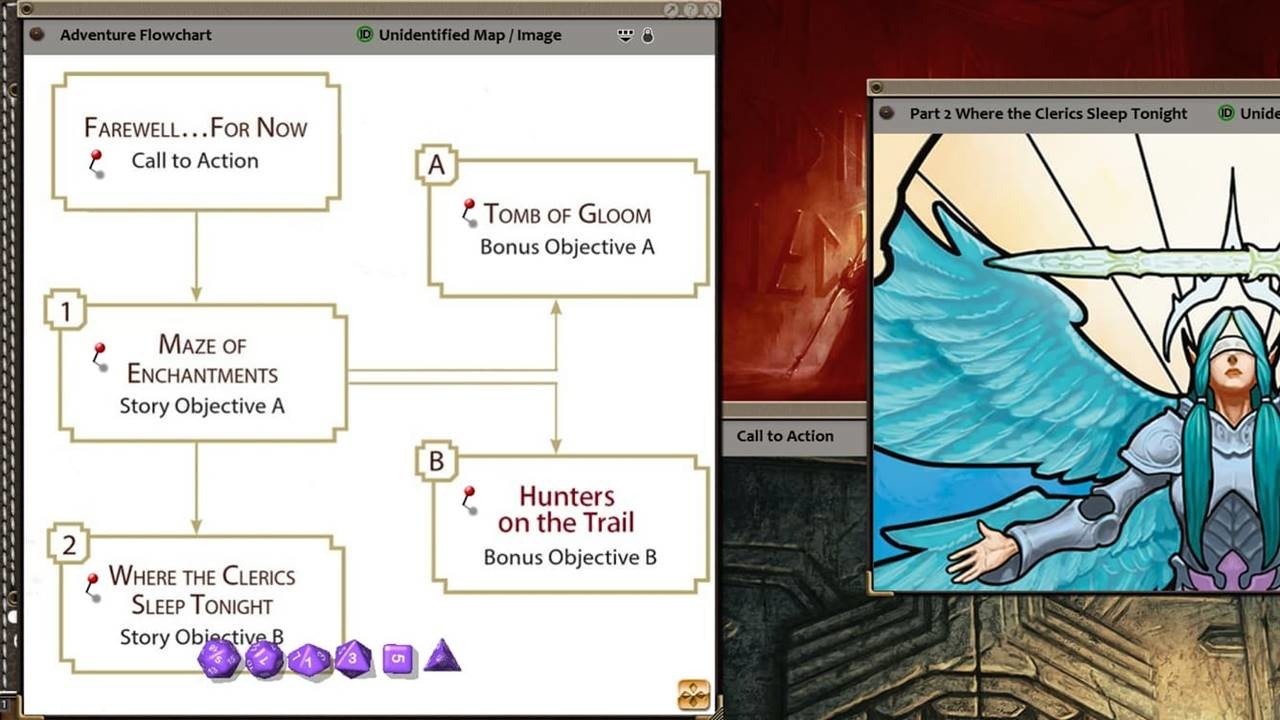Click the Adventure Flowchart title field
The width and height of the screenshot is (1280, 720).
[136, 35]
